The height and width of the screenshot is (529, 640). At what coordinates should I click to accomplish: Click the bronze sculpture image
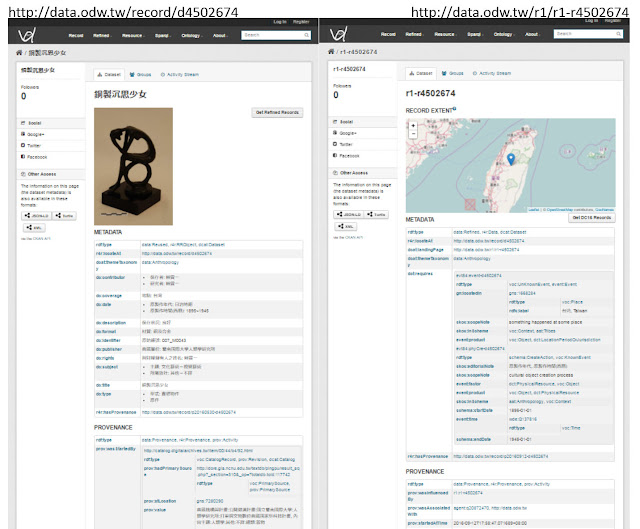tap(133, 167)
